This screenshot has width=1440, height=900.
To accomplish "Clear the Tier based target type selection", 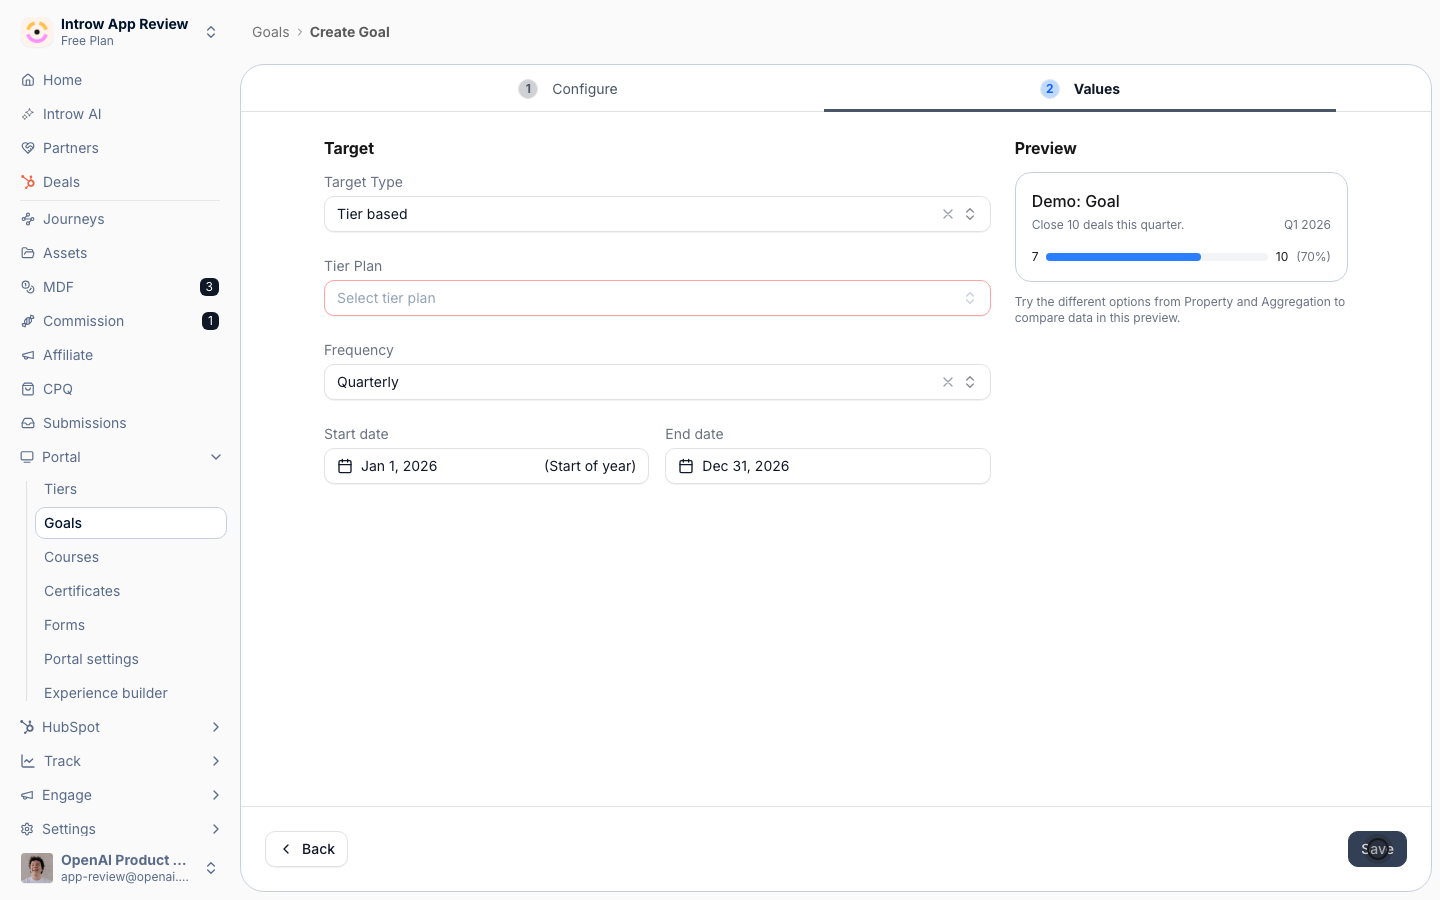I will pos(948,214).
